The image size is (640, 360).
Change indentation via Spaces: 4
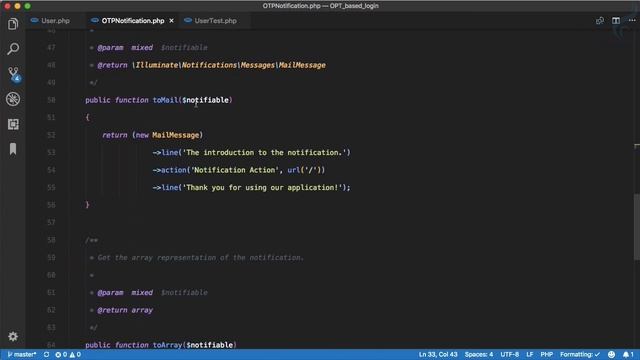pyautogui.click(x=479, y=354)
